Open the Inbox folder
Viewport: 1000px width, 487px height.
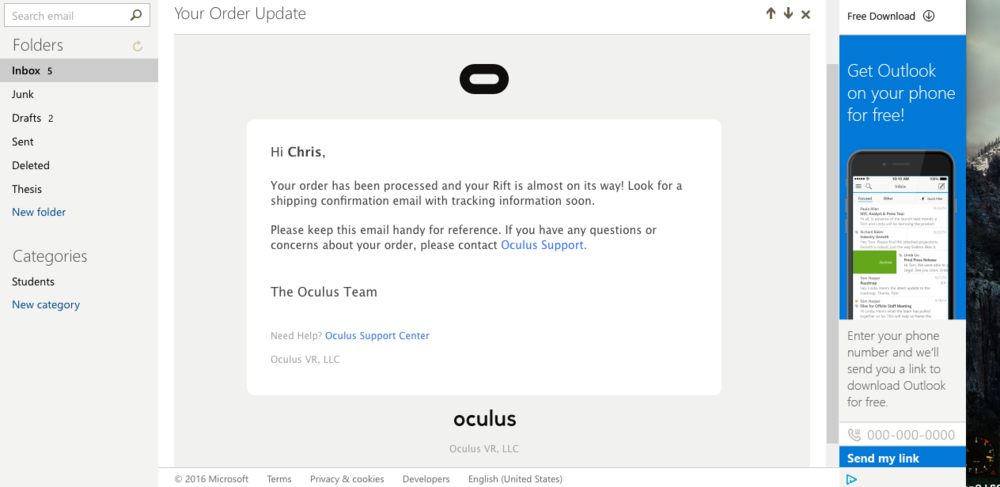click(x=26, y=71)
